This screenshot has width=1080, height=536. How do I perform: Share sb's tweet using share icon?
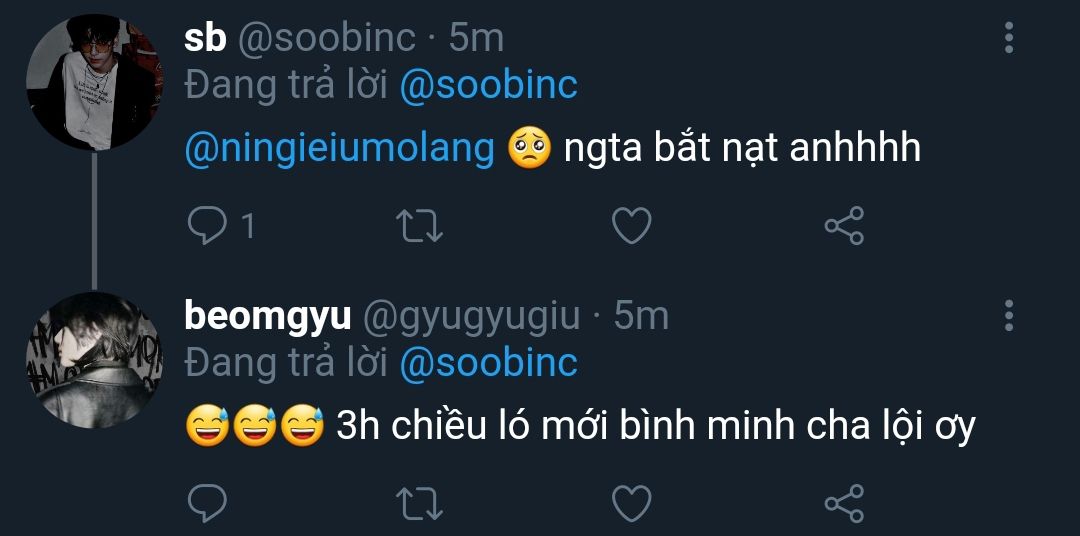[x=843, y=227]
